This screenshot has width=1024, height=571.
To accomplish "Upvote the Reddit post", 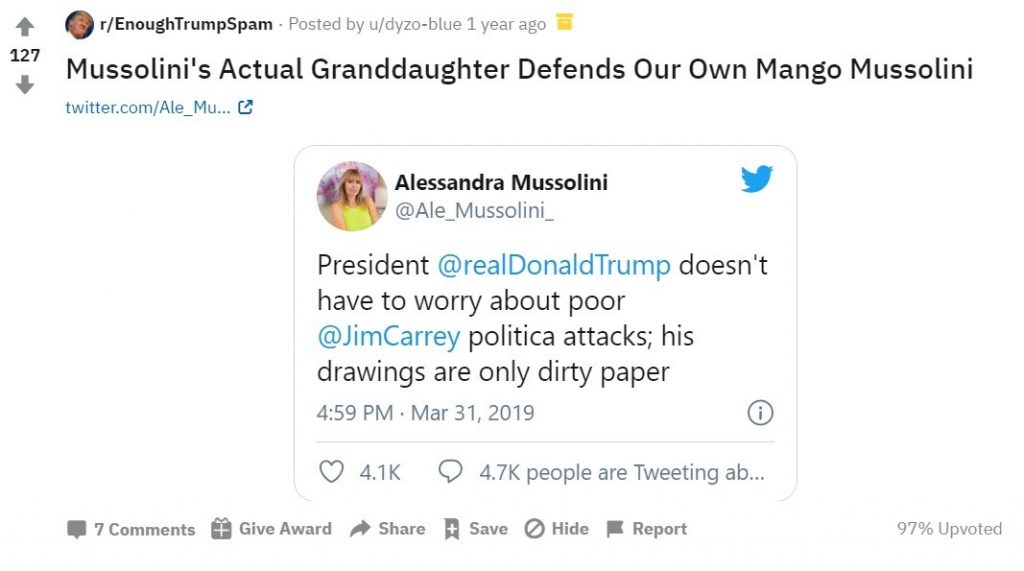I will [25, 27].
